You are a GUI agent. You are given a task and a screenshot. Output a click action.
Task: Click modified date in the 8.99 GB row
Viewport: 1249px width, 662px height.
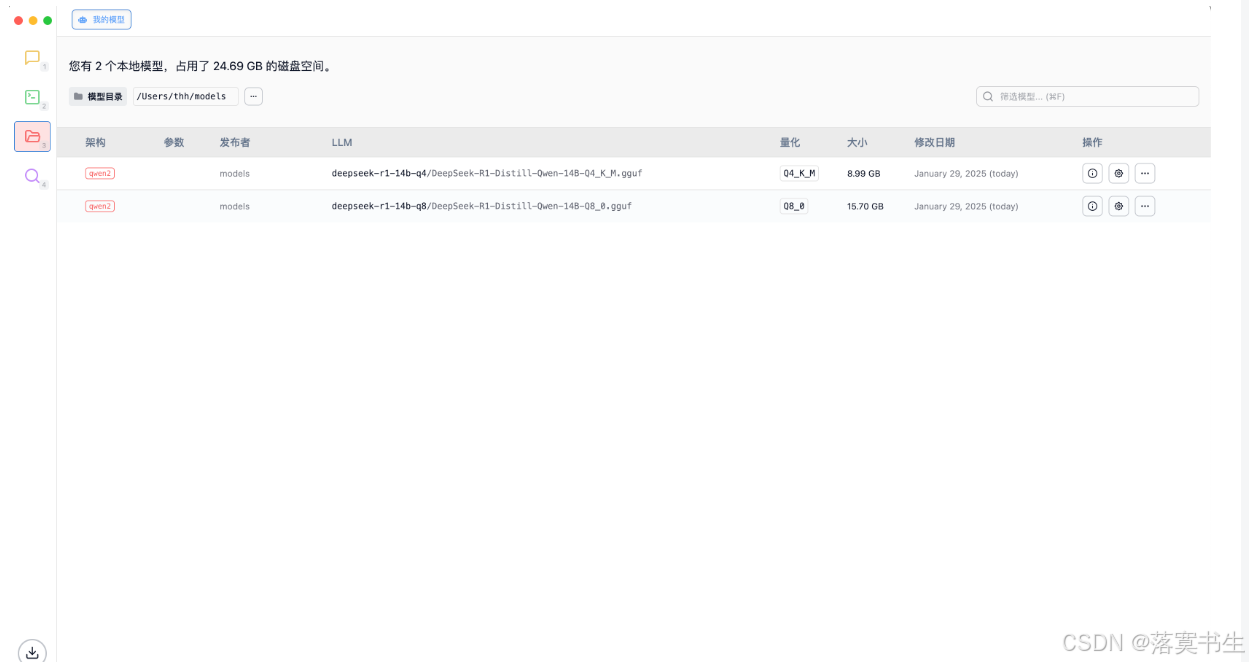pyautogui.click(x=966, y=173)
